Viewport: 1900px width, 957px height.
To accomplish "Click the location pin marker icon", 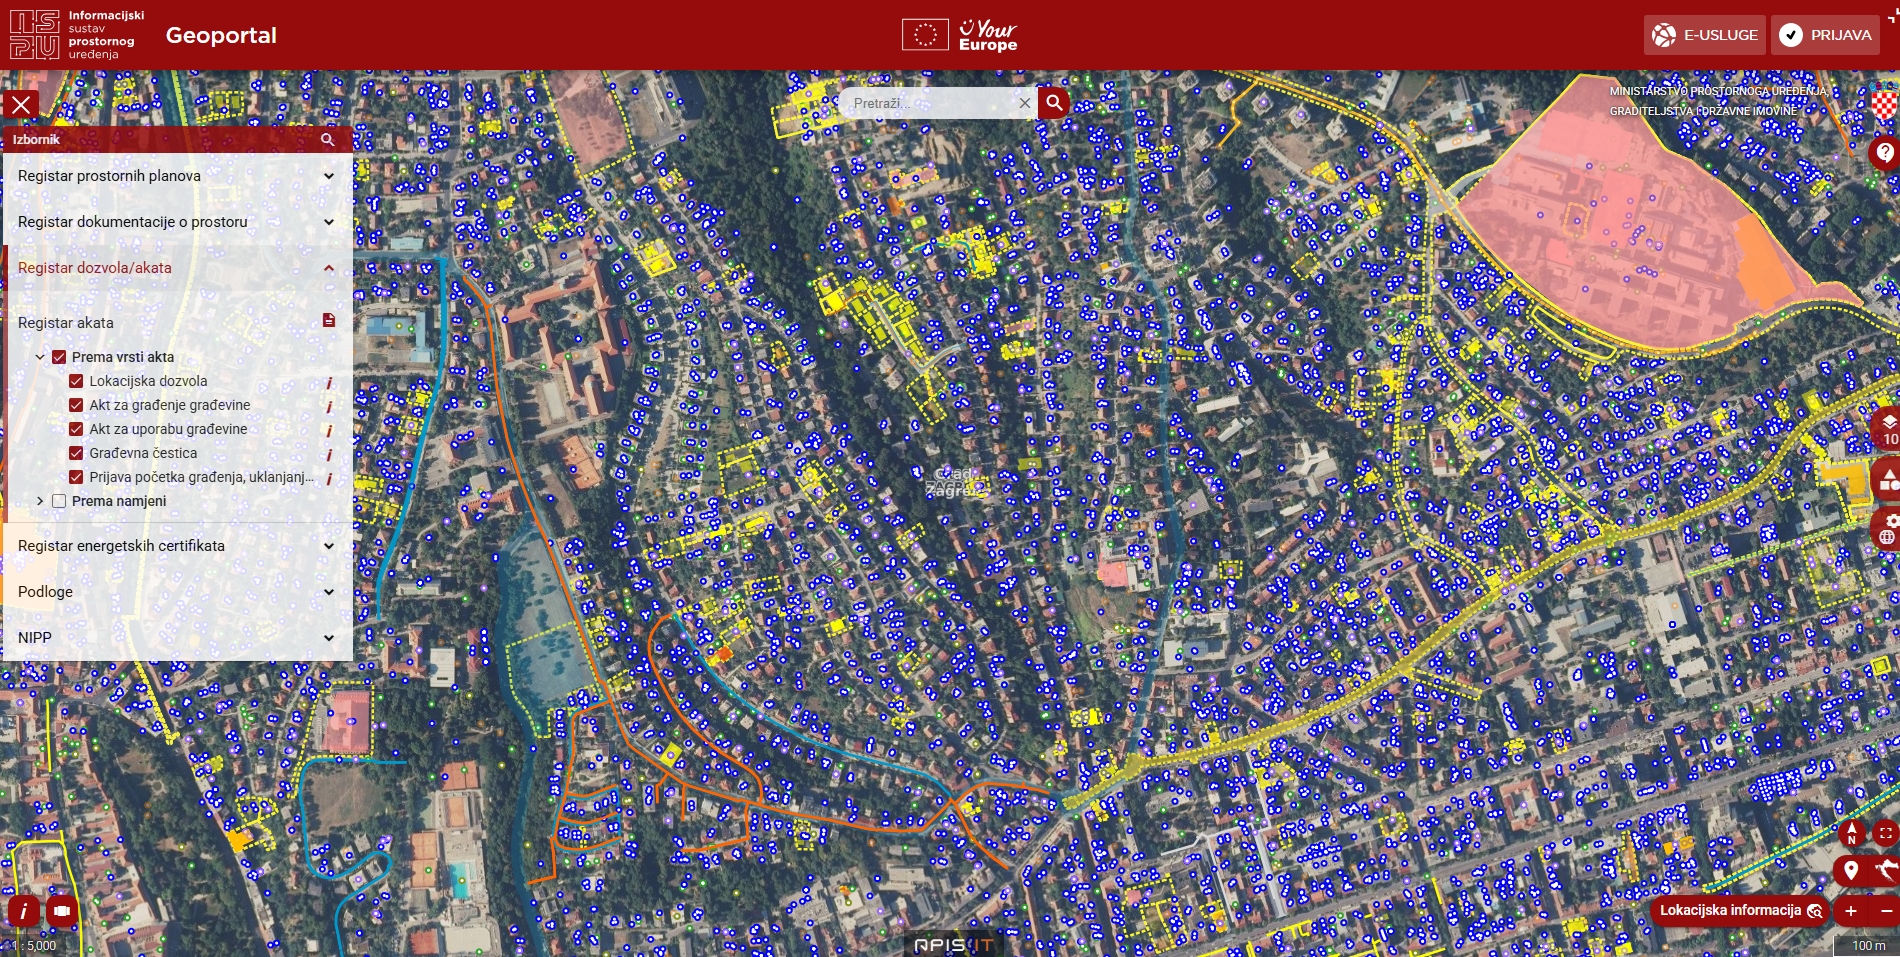I will click(1851, 870).
